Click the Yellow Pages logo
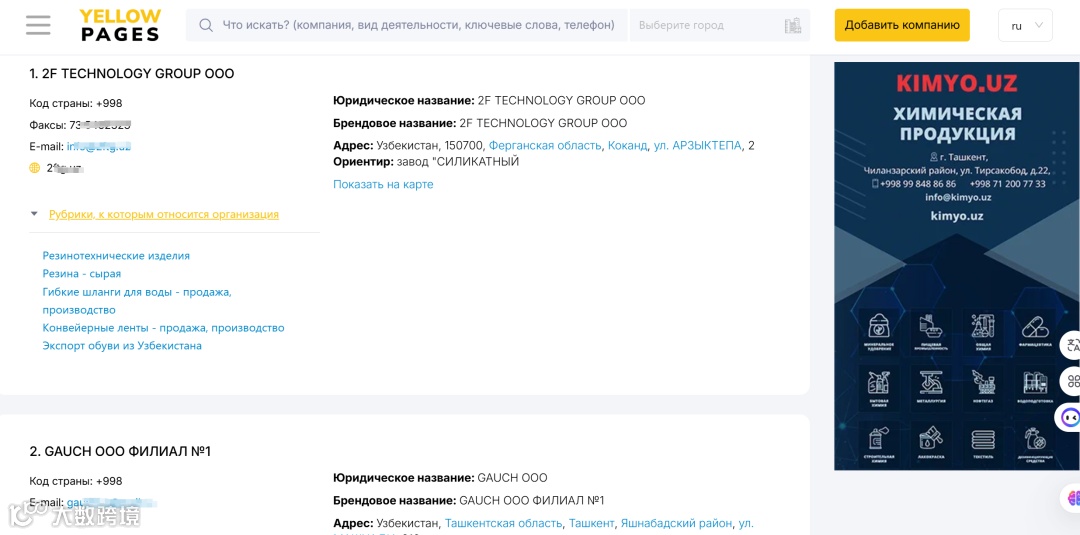Viewport: 1080px width, 535px height. (x=121, y=25)
